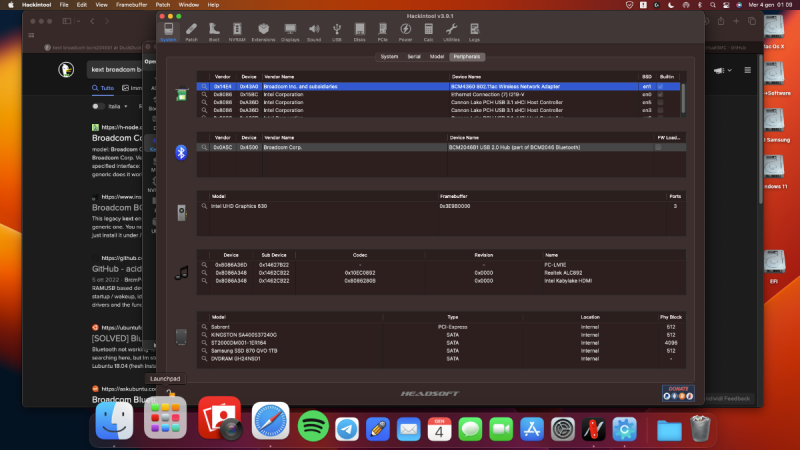The height and width of the screenshot is (450, 800).
Task: Open the Utilities toolbar section
Action: pos(451,32)
